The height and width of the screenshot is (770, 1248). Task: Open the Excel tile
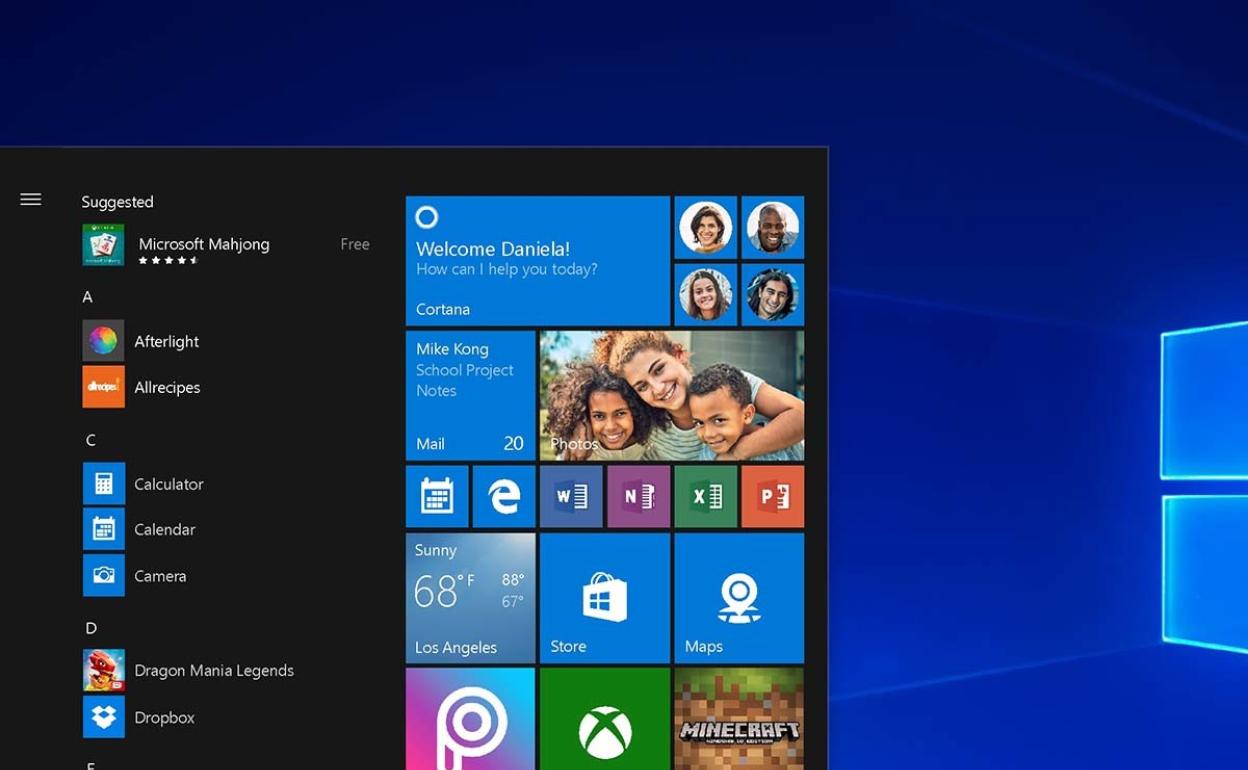click(706, 496)
